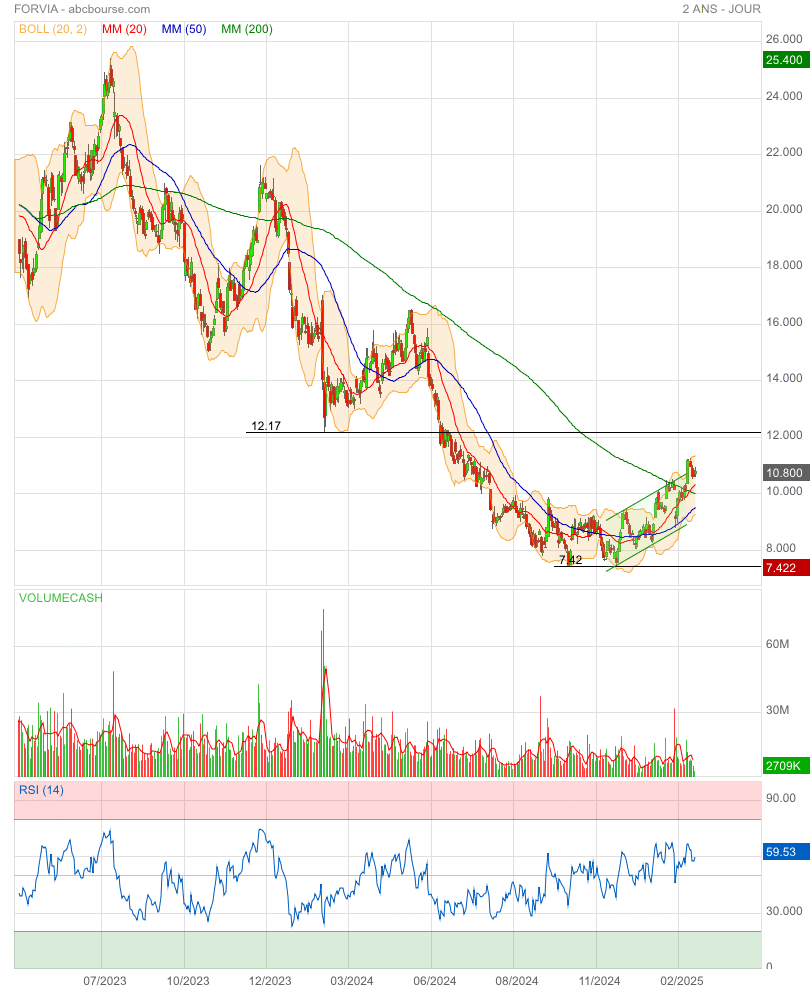Click the 03/2024 date axis label
Viewport: 810px width, 991px height.
click(x=352, y=981)
